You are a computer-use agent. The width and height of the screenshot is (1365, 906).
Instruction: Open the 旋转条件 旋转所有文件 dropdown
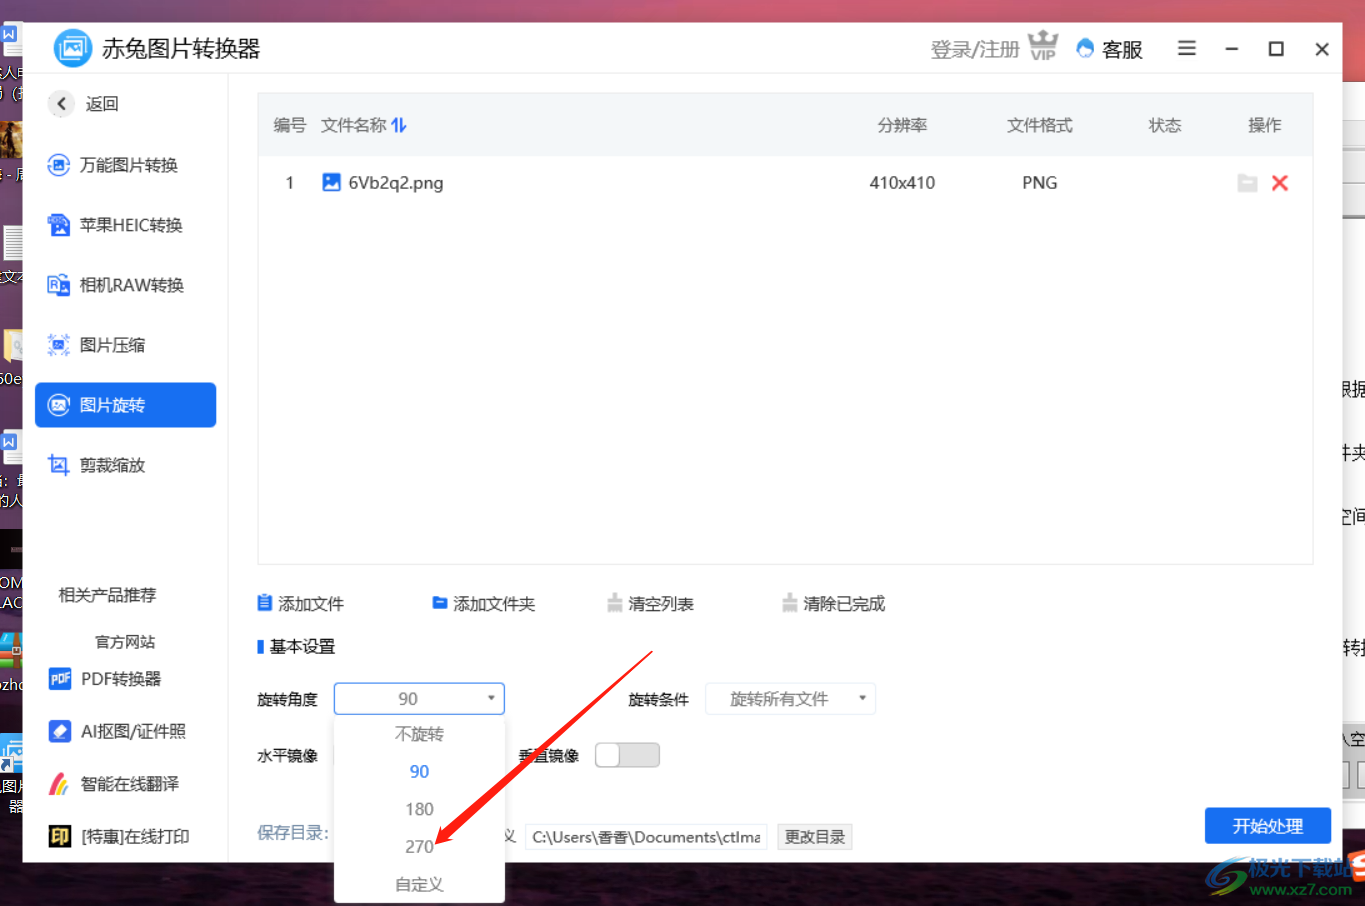(x=790, y=699)
